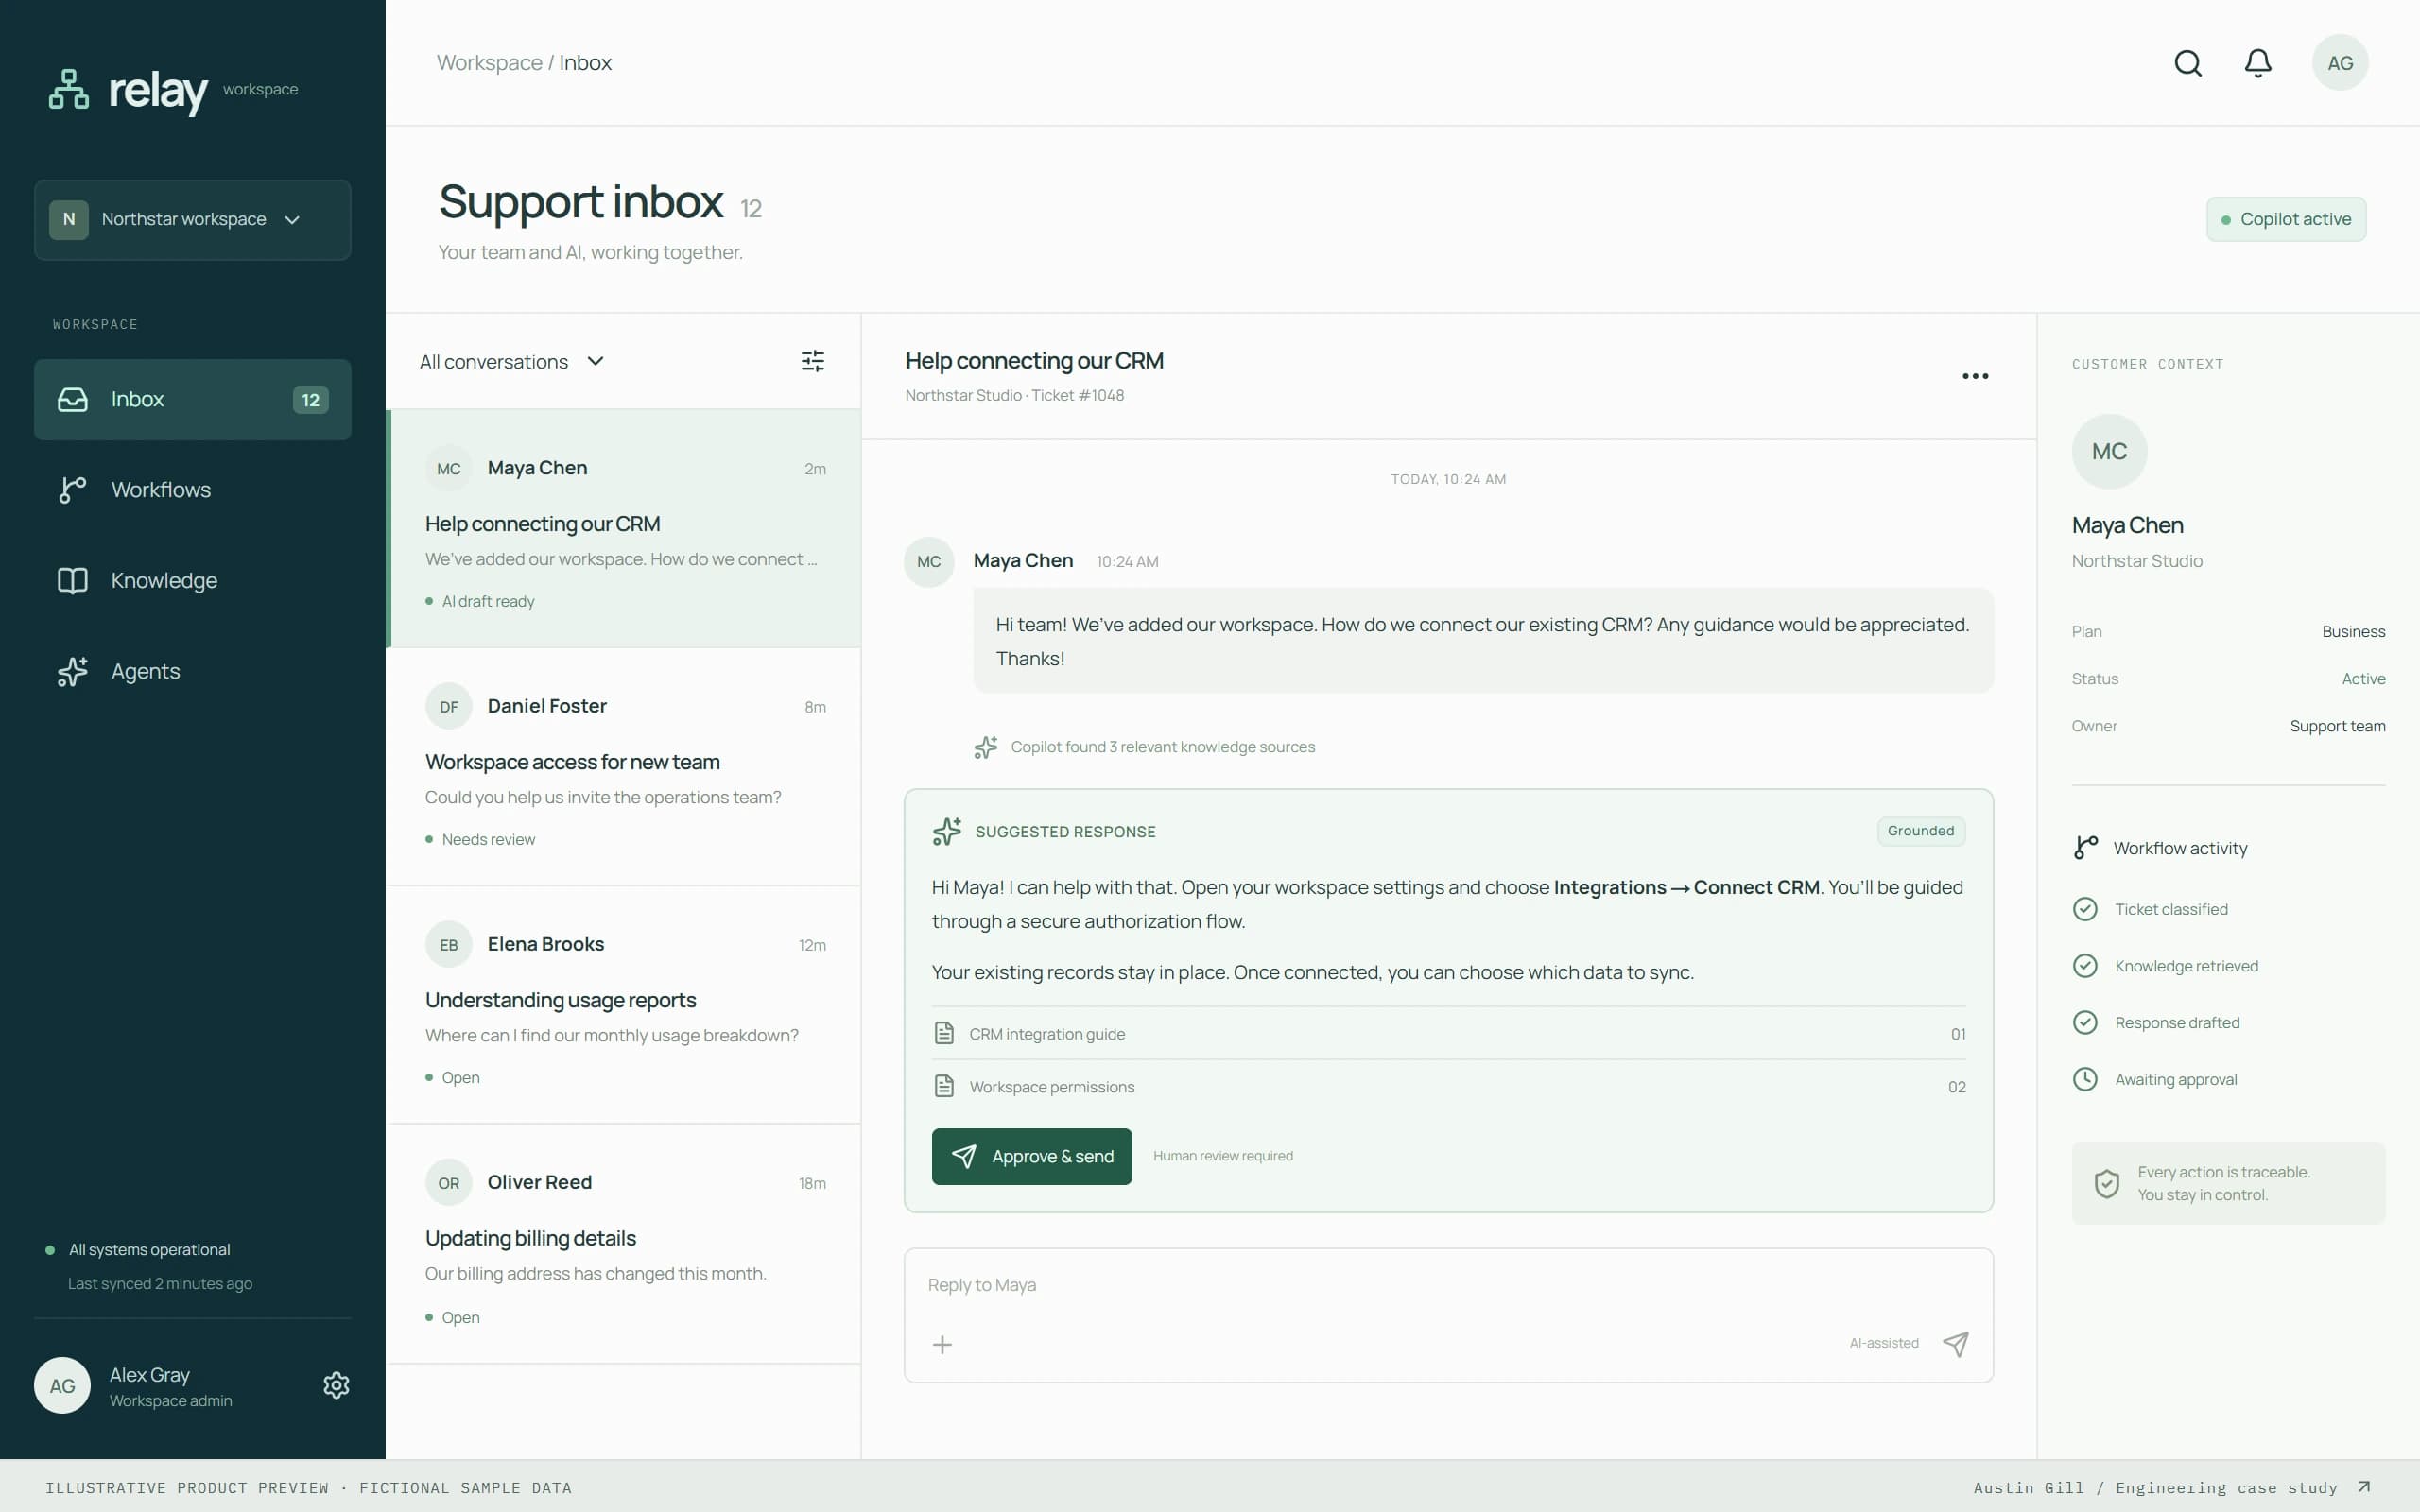Screen dimensions: 2420x1512
Task: Go to Workflows section
Action: (192, 490)
